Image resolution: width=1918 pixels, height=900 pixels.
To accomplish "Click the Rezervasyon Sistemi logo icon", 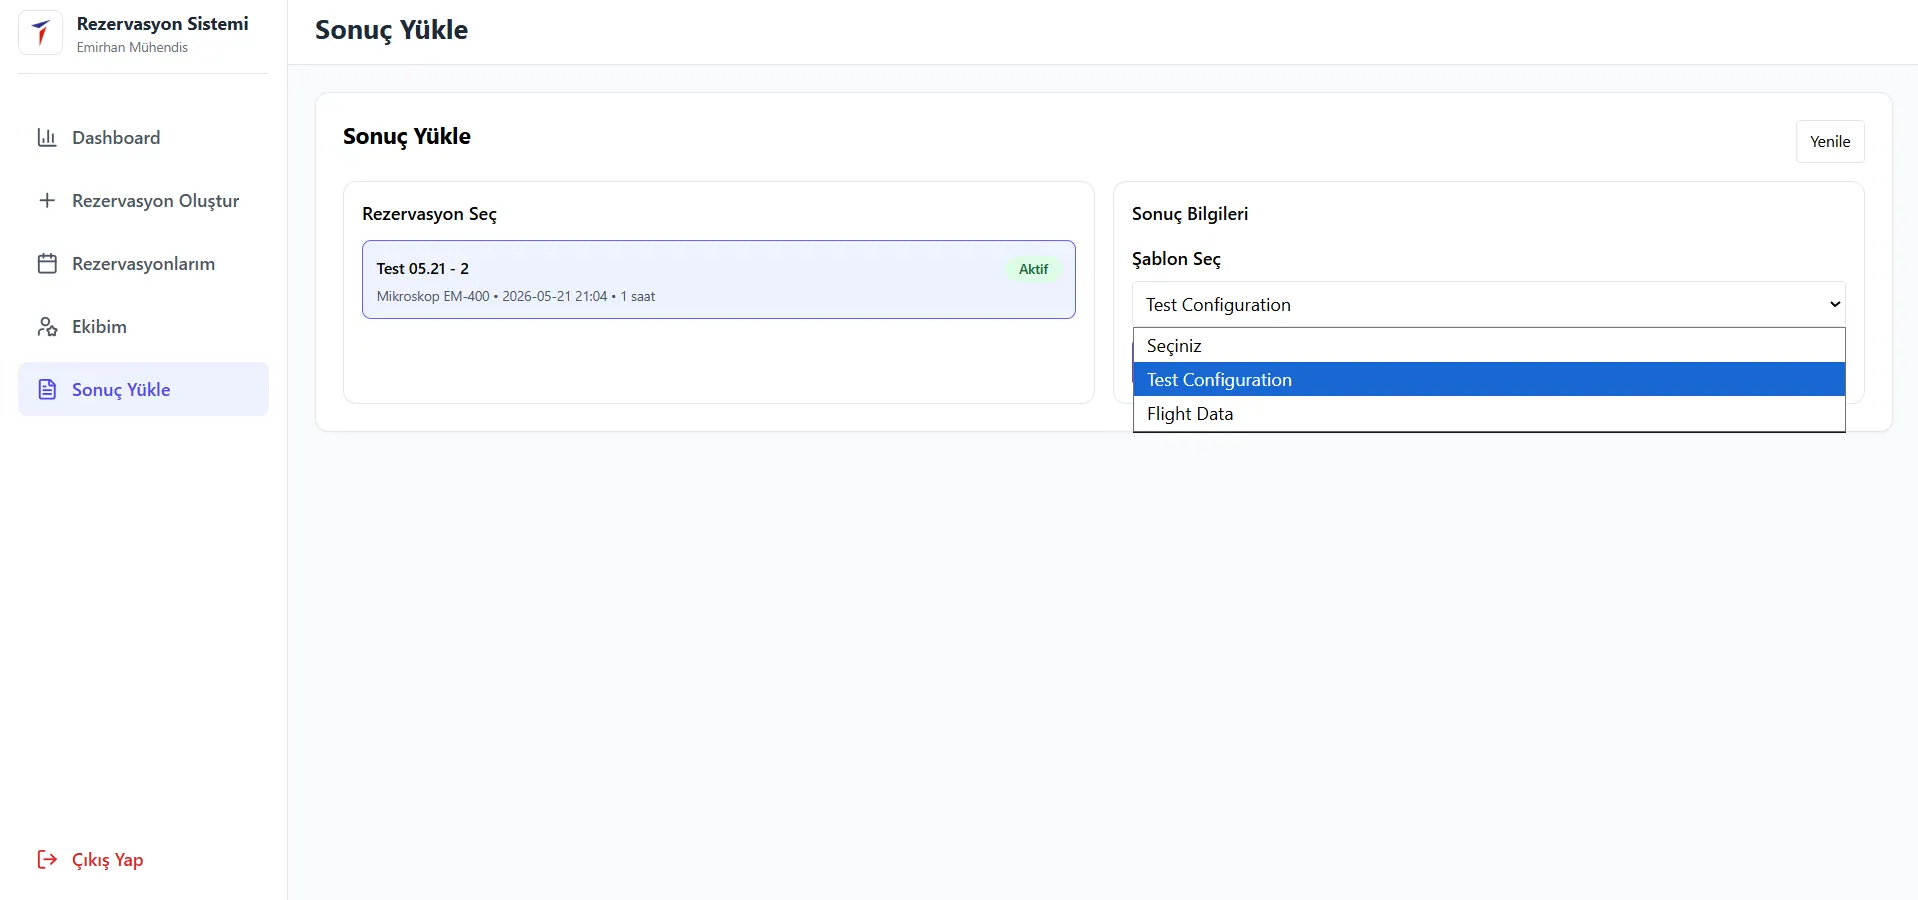I will click(41, 33).
